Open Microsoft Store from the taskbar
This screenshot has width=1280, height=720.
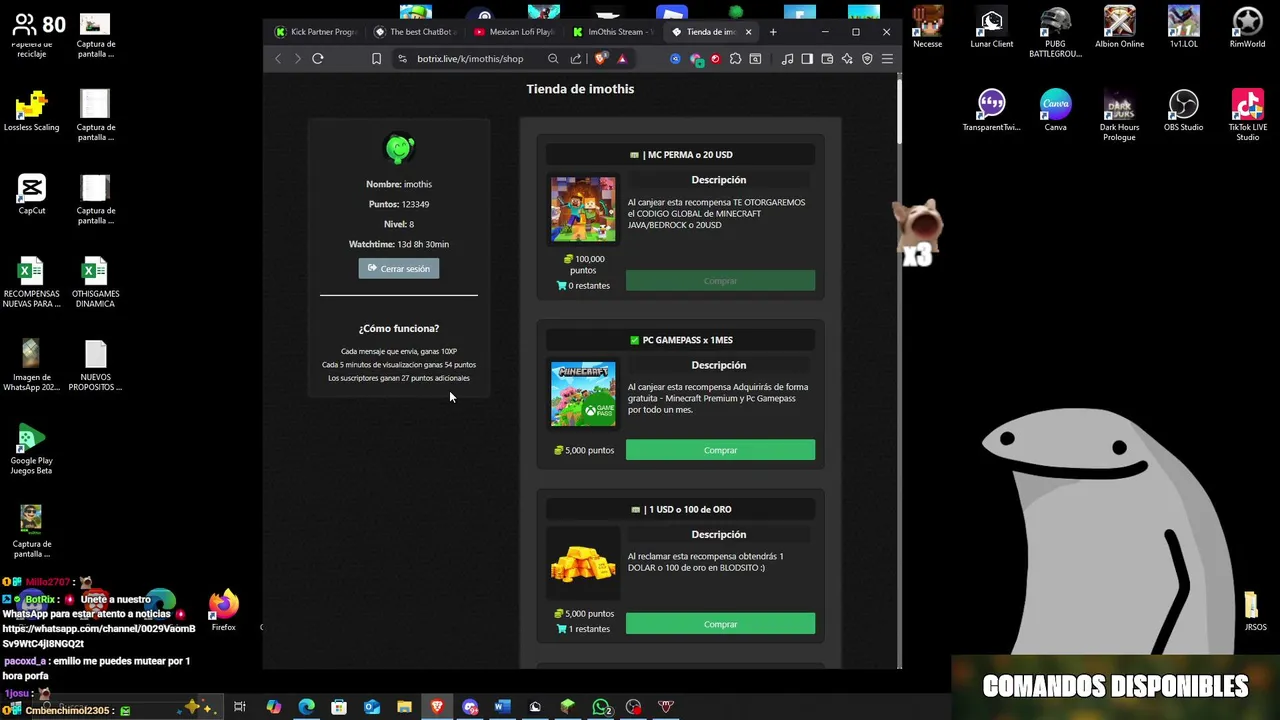[339, 707]
